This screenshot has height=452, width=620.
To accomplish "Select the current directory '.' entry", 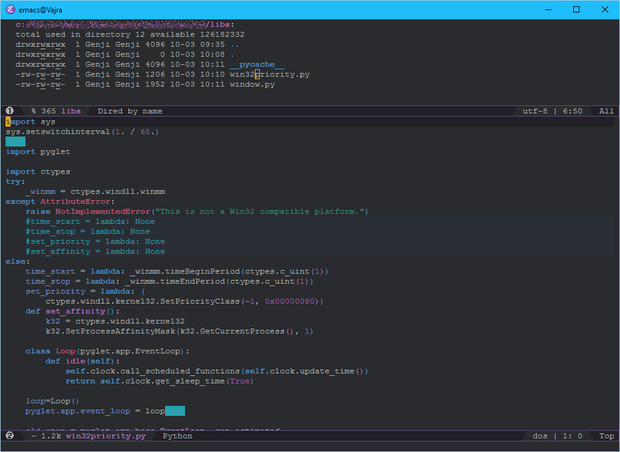I will [232, 55].
